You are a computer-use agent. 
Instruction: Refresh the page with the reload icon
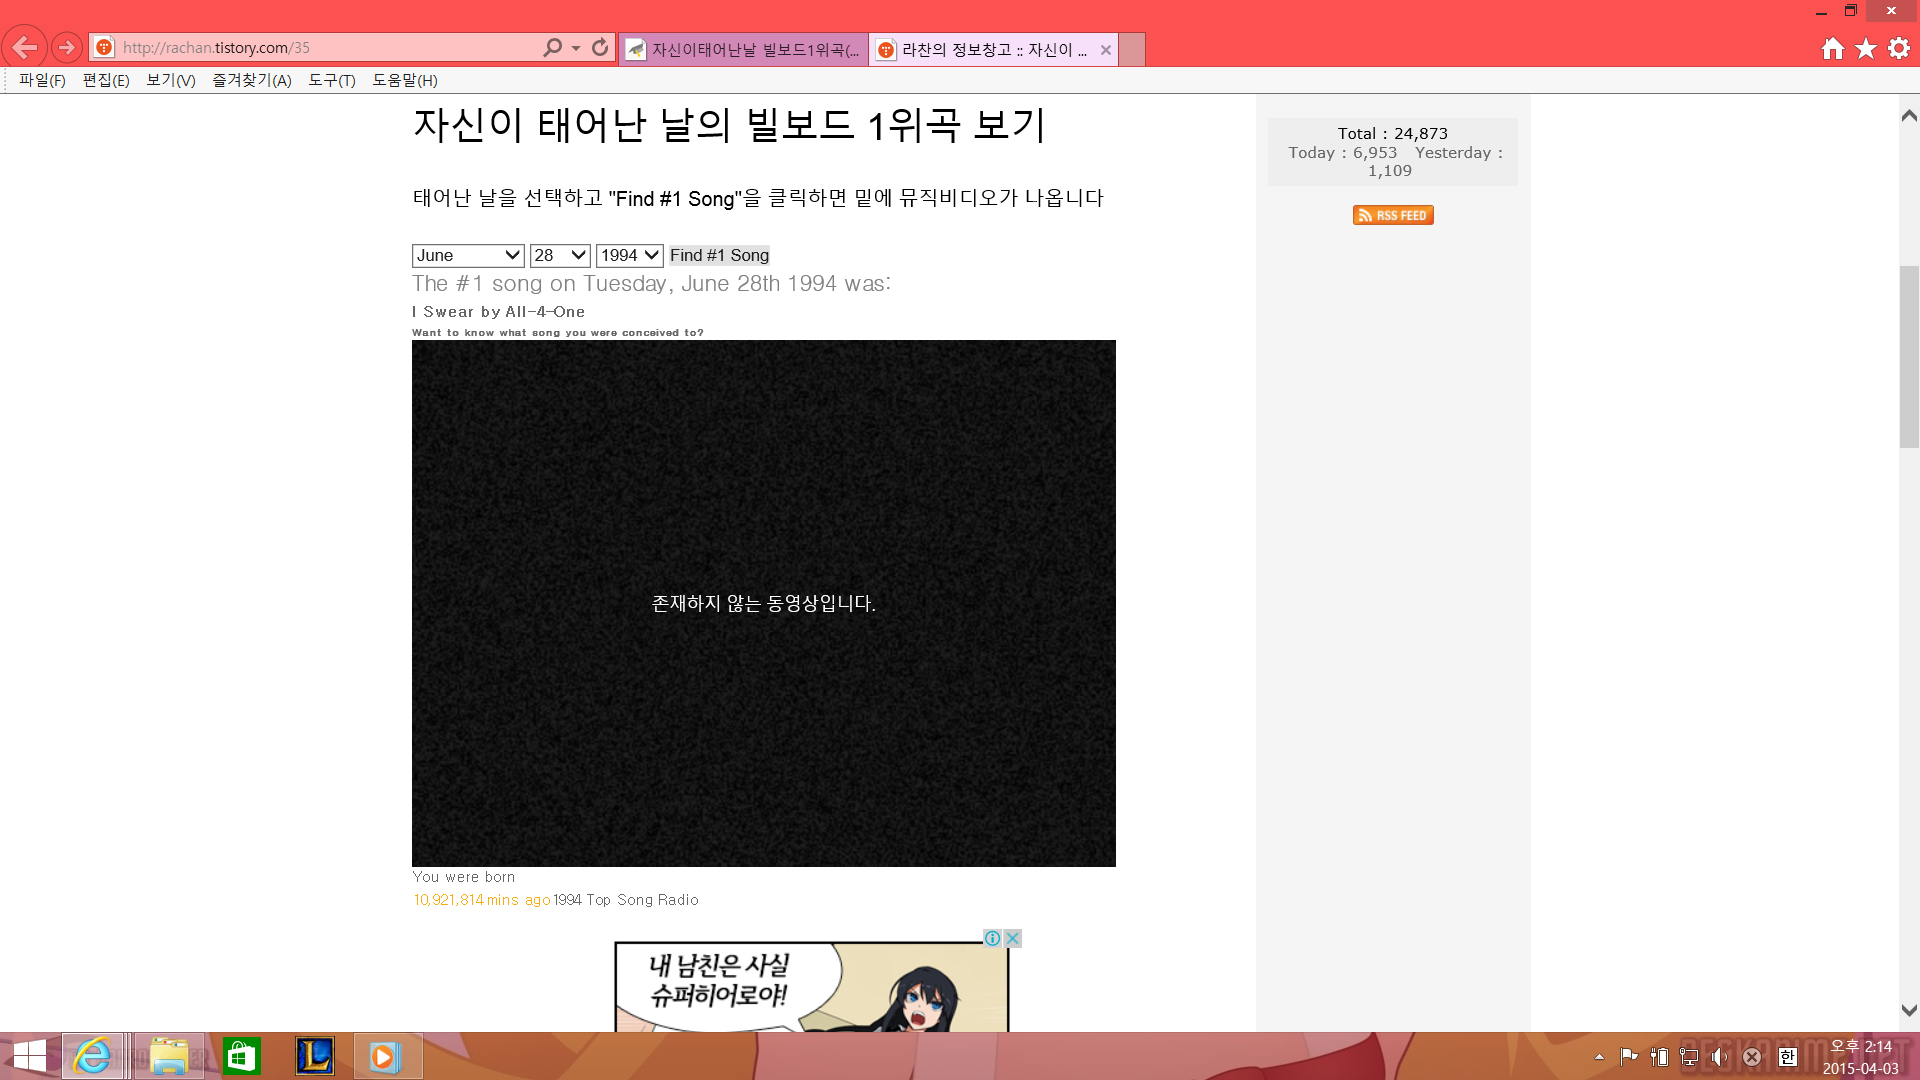[x=600, y=47]
